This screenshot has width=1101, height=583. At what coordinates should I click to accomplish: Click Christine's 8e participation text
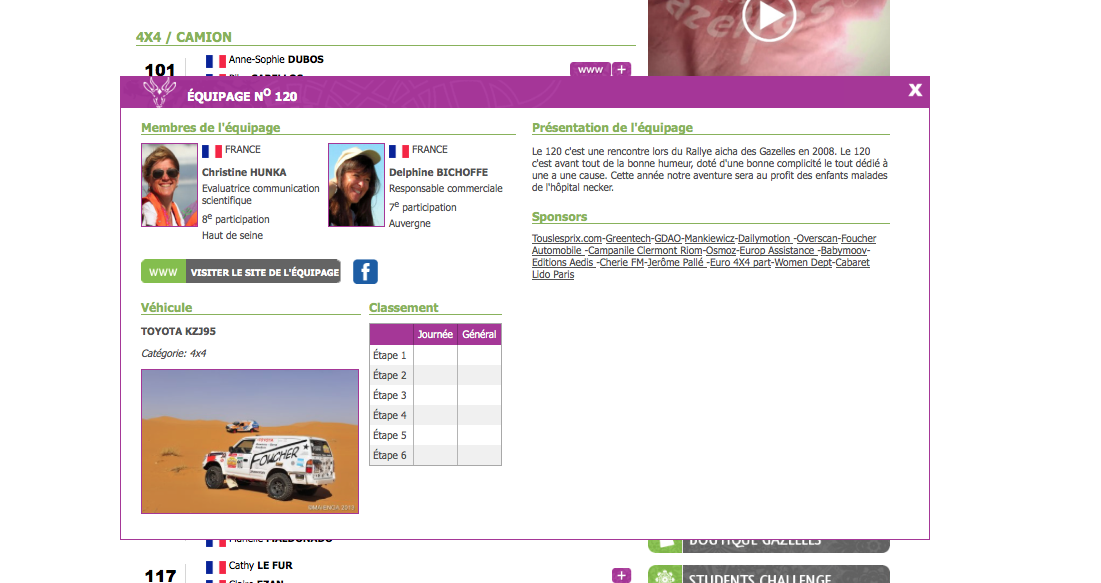[236, 218]
